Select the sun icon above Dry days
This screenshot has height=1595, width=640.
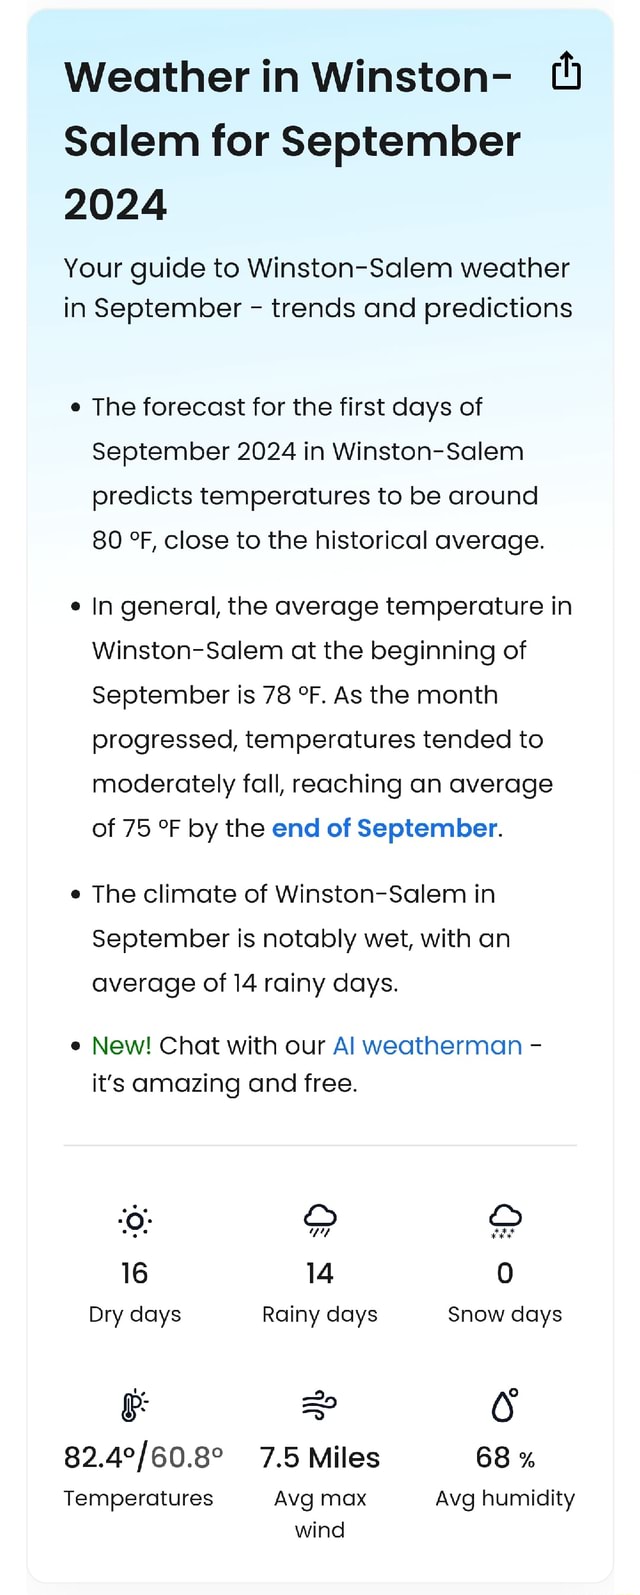click(135, 1221)
